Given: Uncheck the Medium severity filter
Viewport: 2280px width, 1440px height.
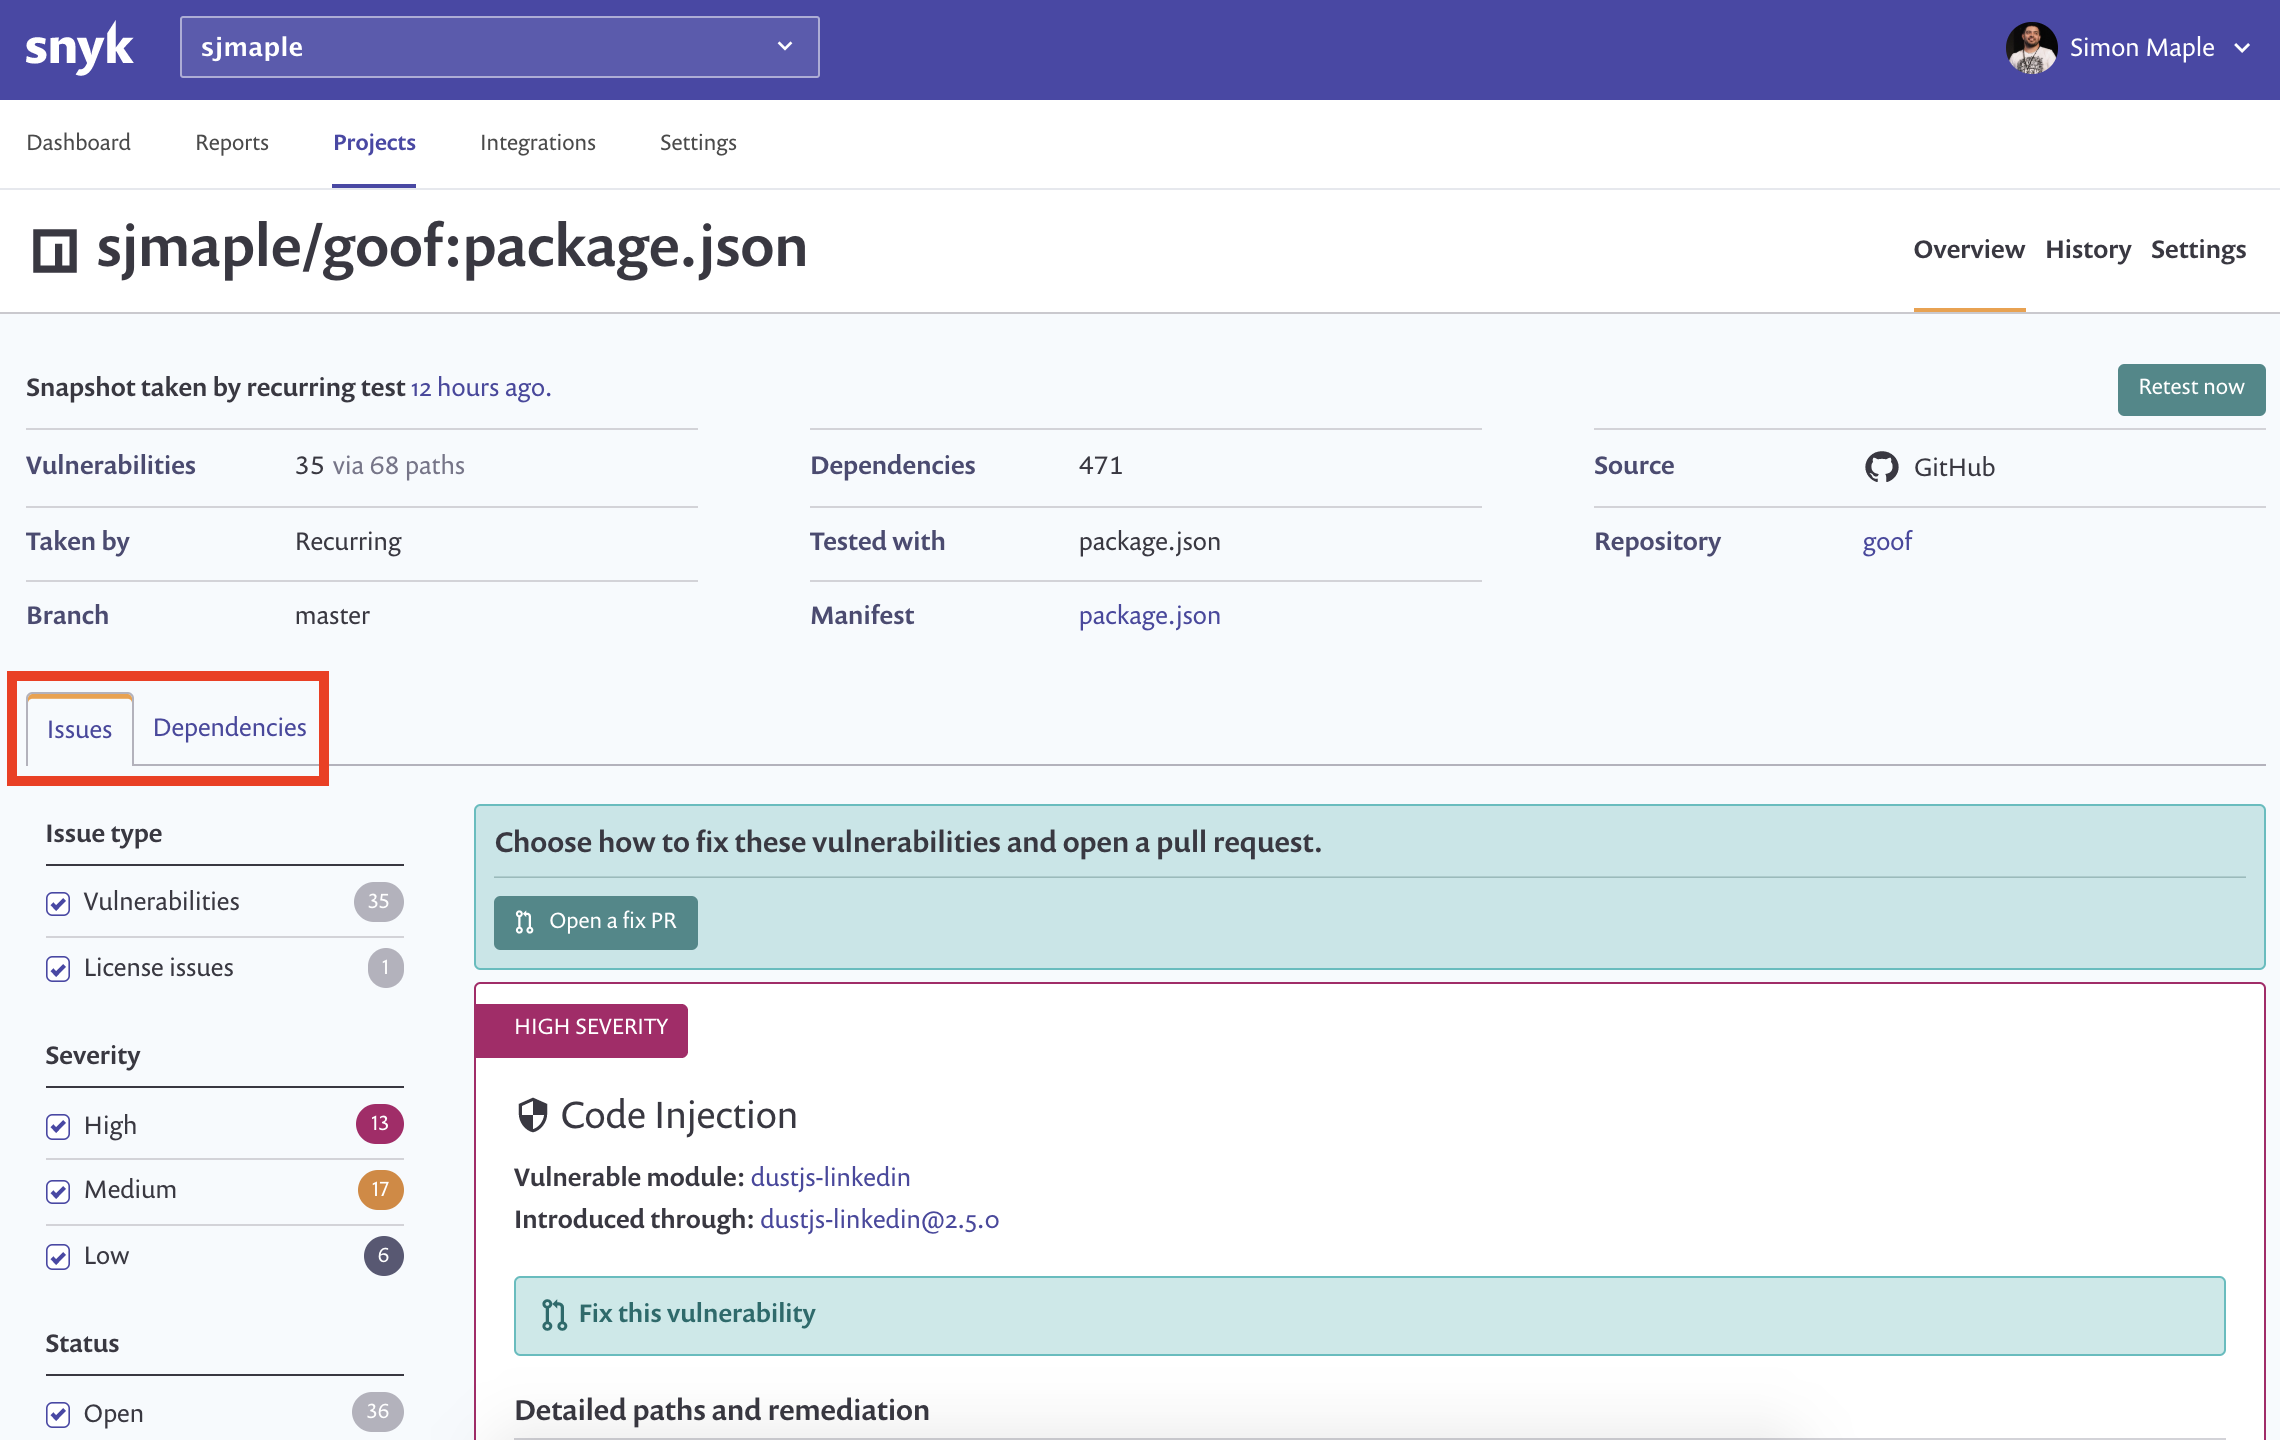Looking at the screenshot, I should (58, 1191).
